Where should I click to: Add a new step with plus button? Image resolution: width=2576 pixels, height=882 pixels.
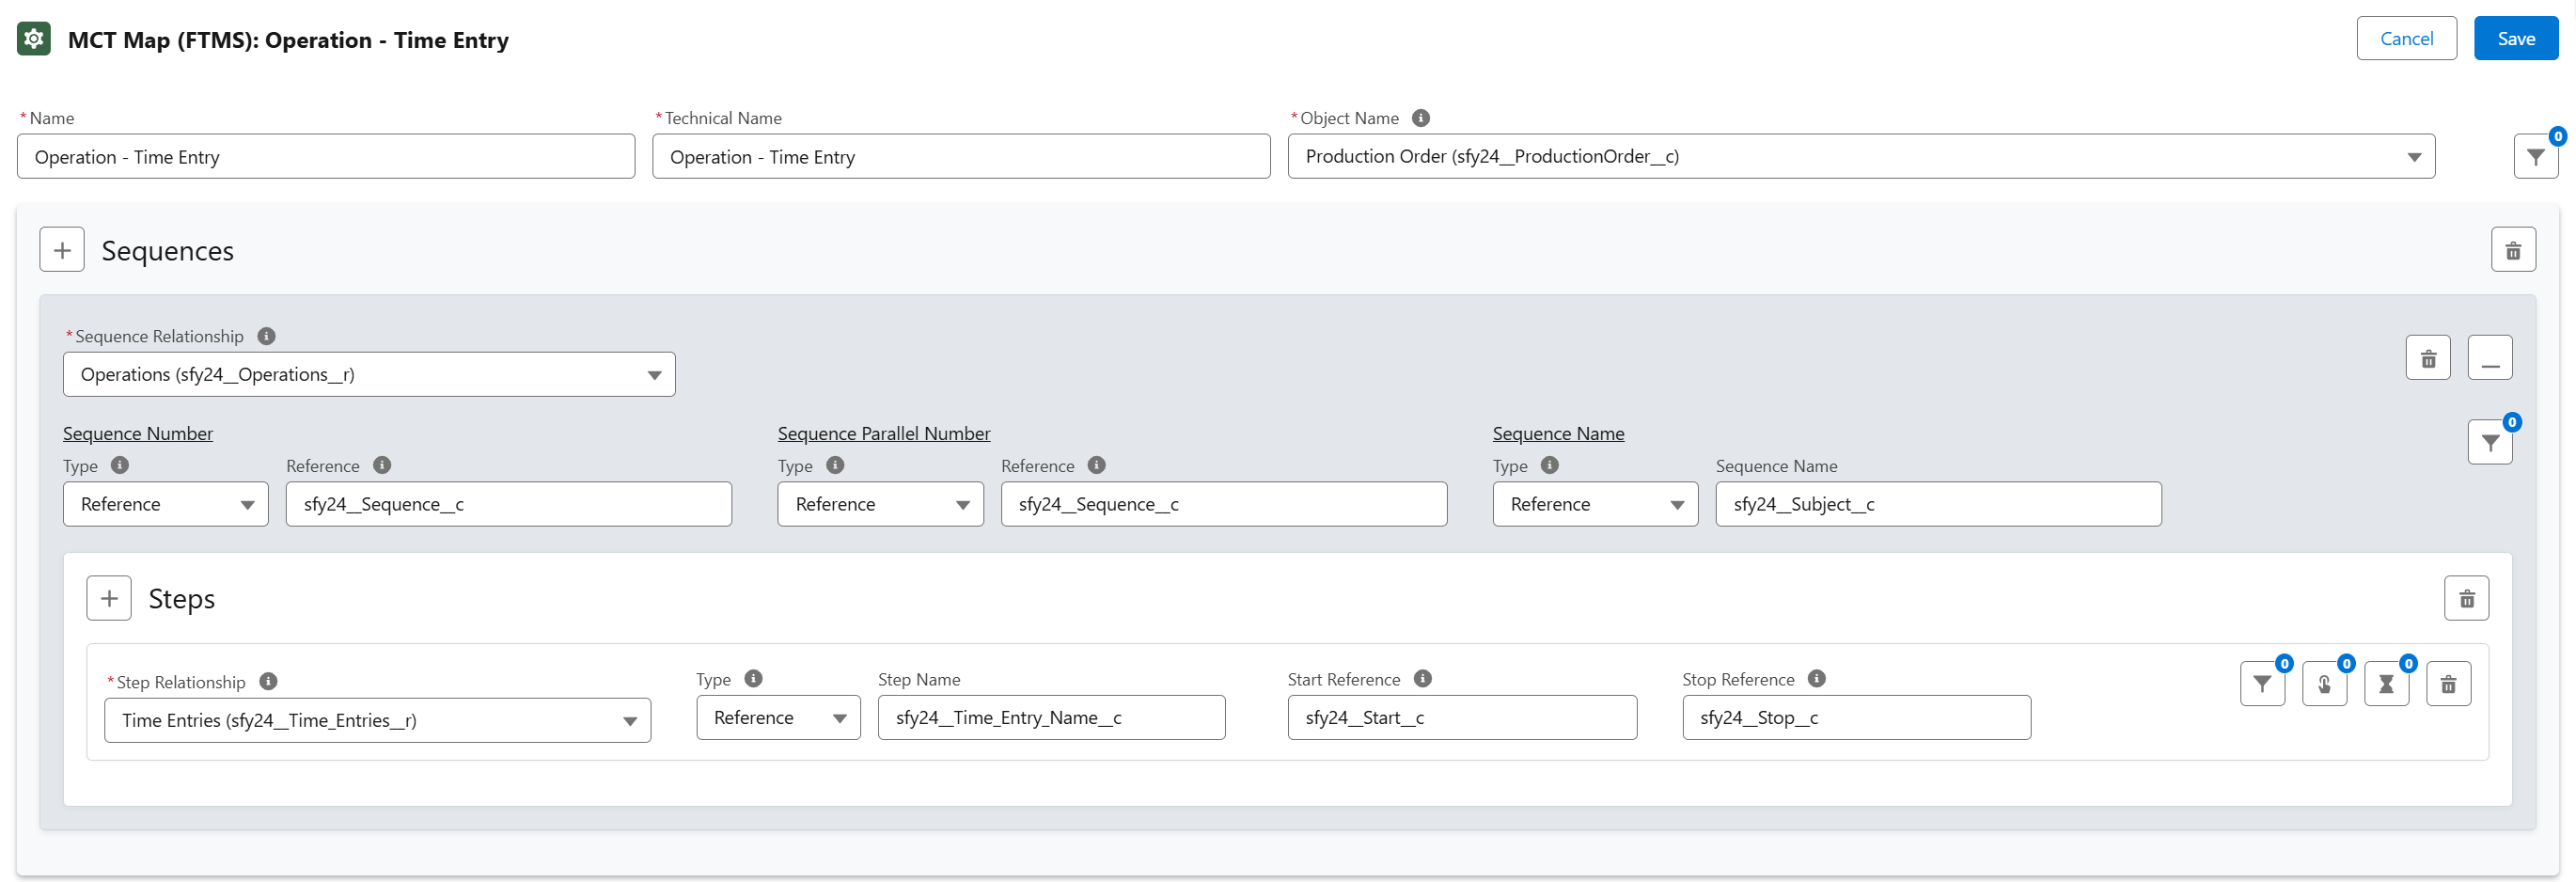109,598
